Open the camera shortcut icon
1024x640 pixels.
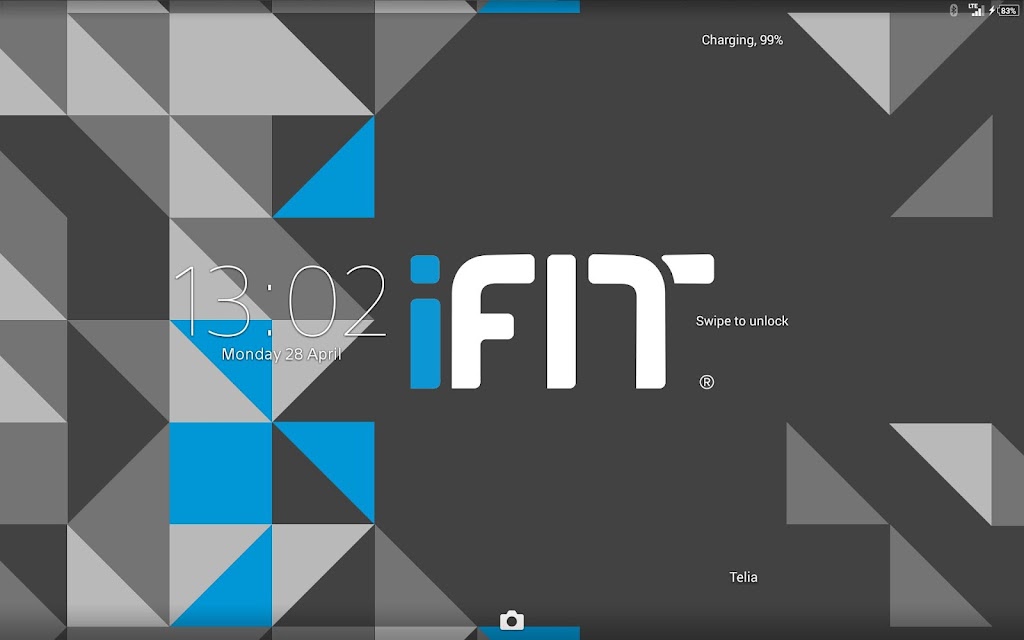point(511,620)
